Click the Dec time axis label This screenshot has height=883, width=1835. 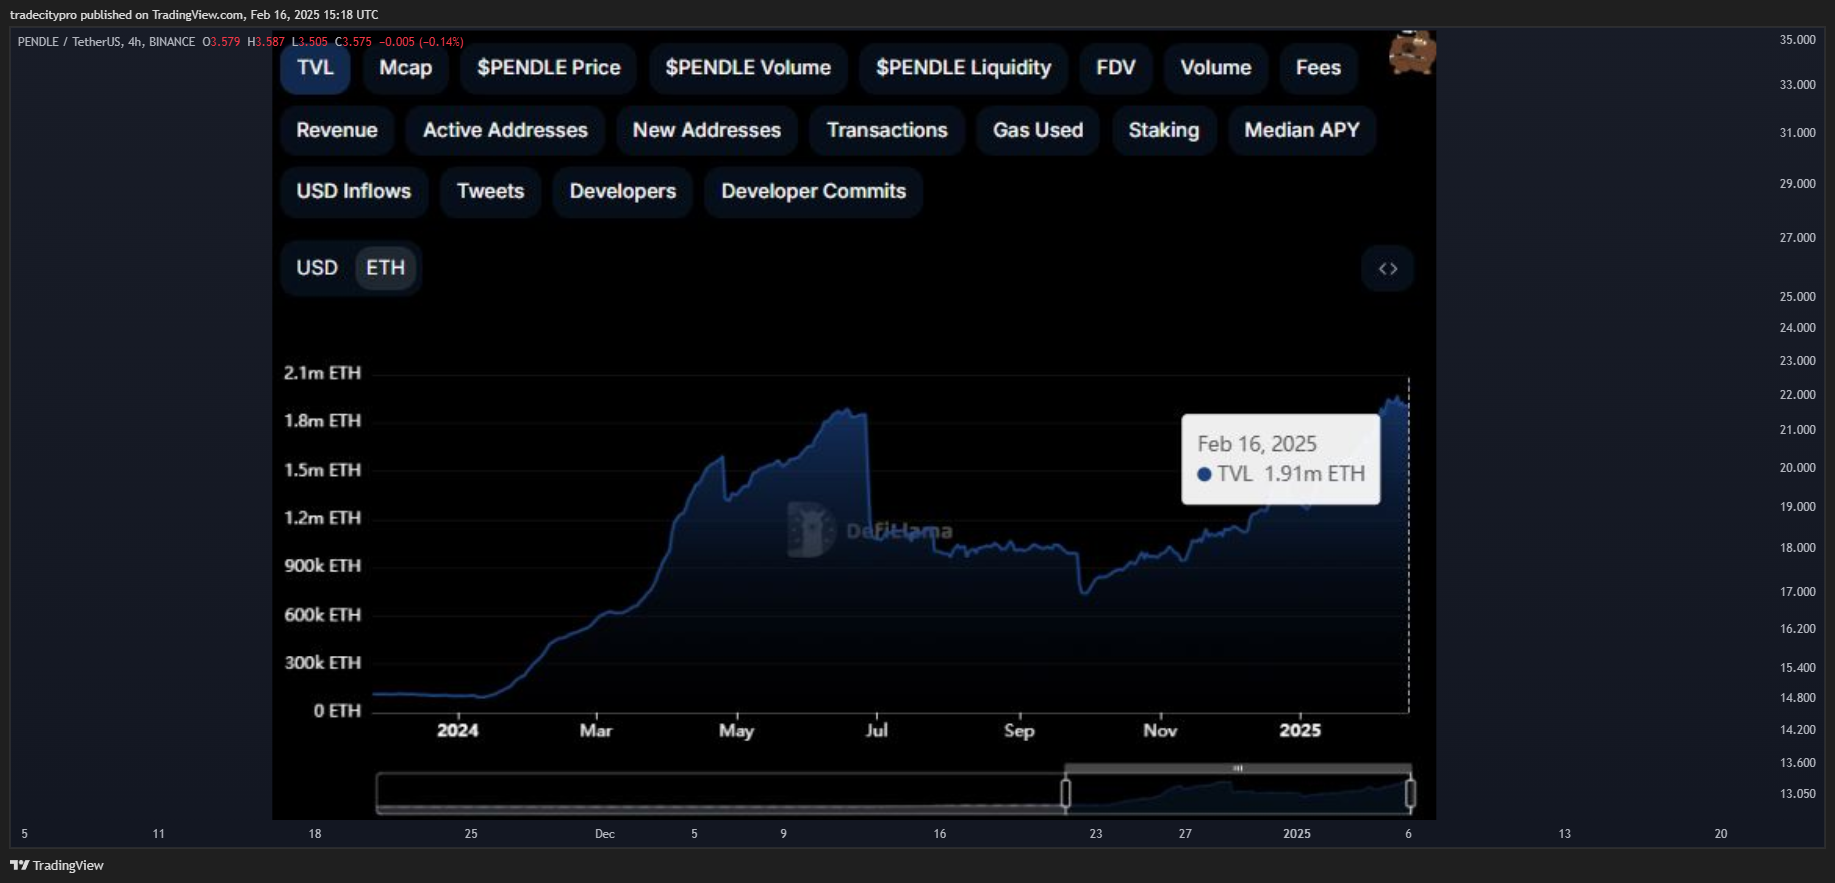pos(605,833)
